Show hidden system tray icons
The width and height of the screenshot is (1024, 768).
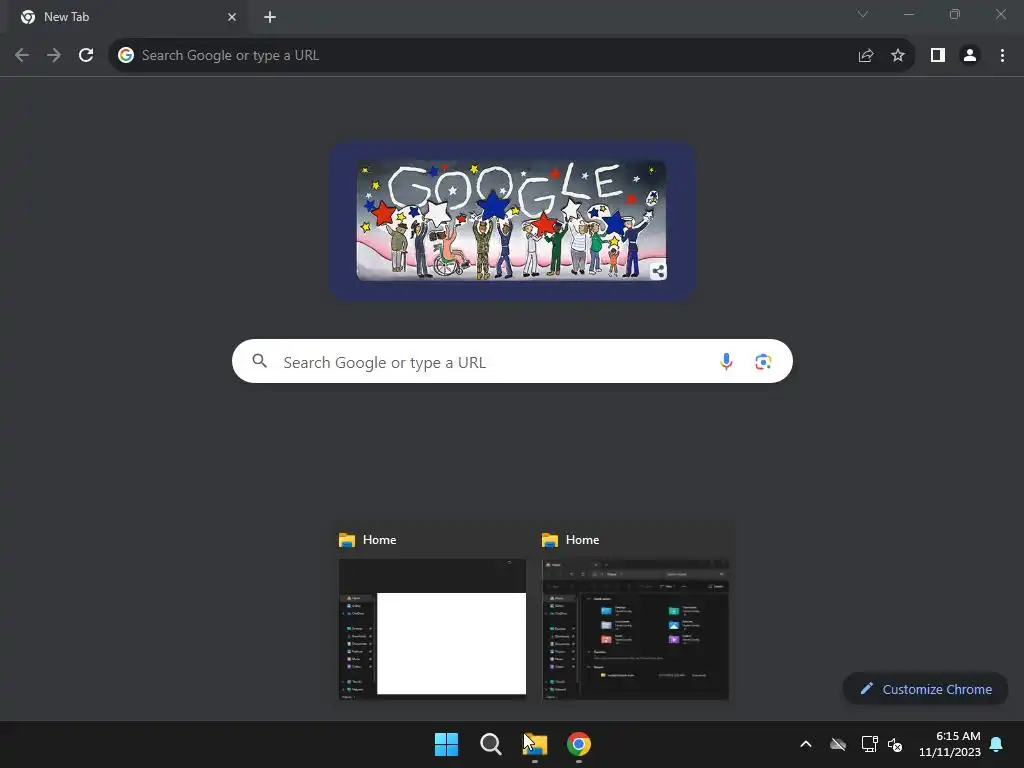coord(806,744)
